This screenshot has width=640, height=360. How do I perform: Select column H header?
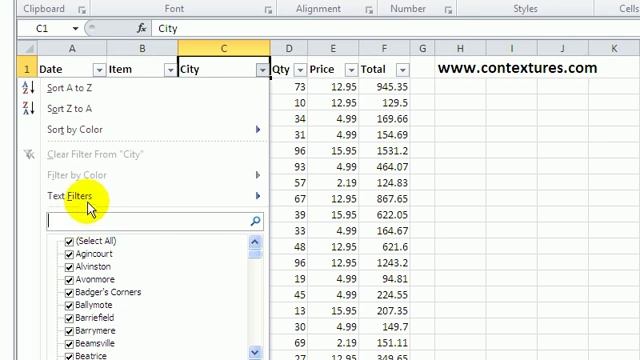pyautogui.click(x=460, y=49)
